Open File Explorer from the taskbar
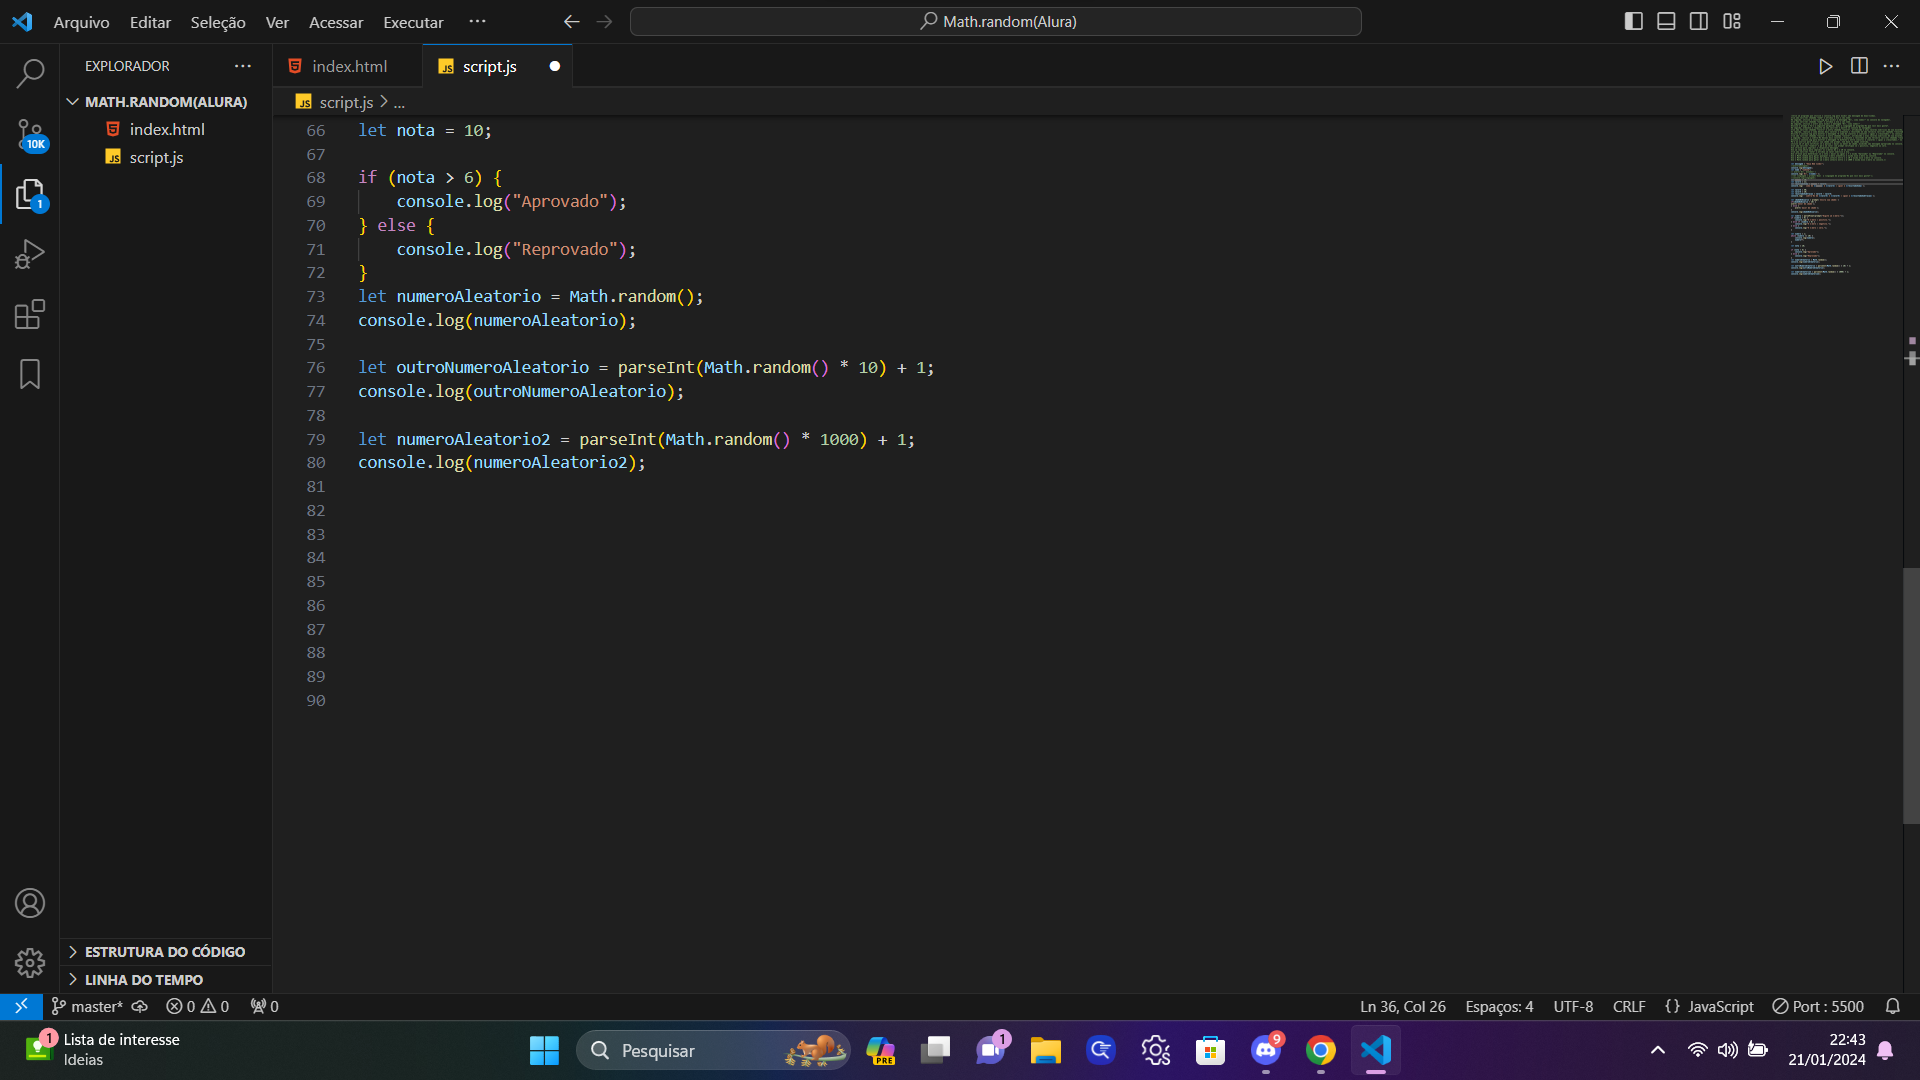Image resolution: width=1920 pixels, height=1080 pixels. coord(1046,1050)
